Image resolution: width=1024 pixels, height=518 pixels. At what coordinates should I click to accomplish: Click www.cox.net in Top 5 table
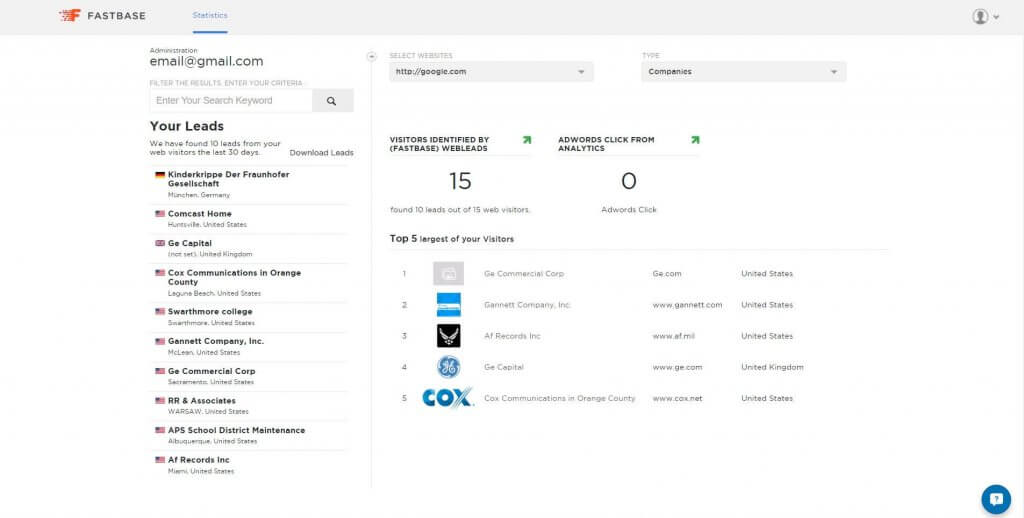[x=677, y=398]
